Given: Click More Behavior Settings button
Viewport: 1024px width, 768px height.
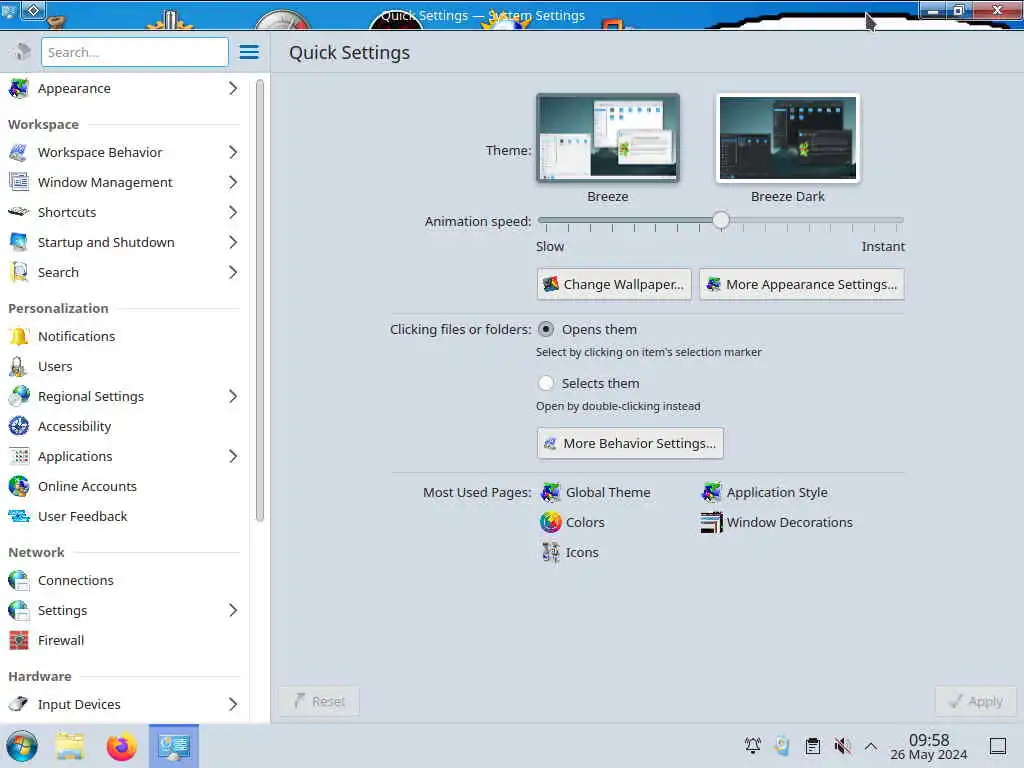Looking at the screenshot, I should 630,443.
